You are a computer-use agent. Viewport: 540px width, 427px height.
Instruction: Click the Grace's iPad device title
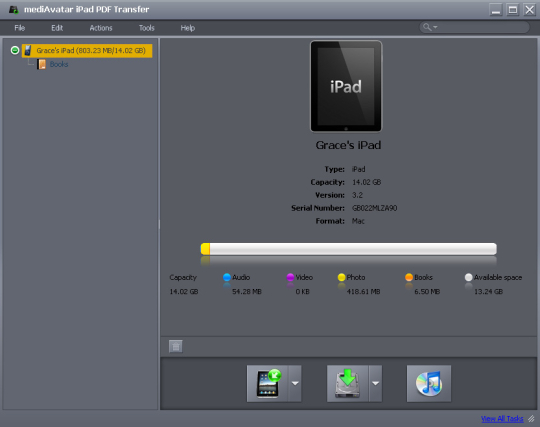coord(348,145)
